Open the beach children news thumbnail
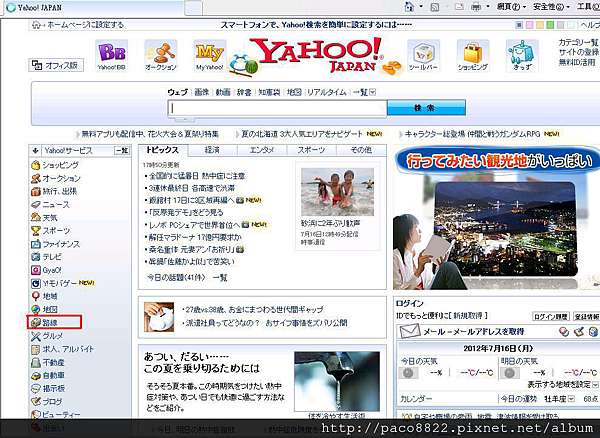This screenshot has height=438, width=600. coord(338,192)
